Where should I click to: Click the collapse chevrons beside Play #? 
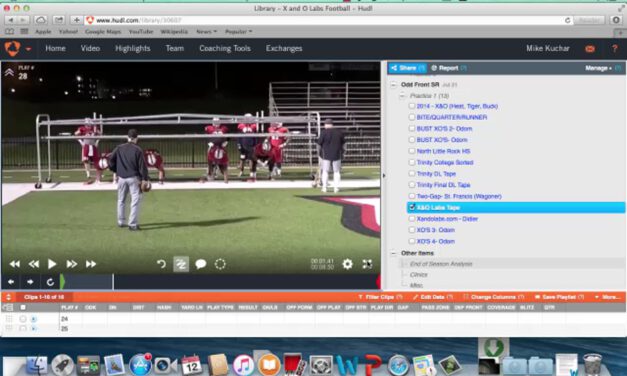pyautogui.click(x=9, y=72)
